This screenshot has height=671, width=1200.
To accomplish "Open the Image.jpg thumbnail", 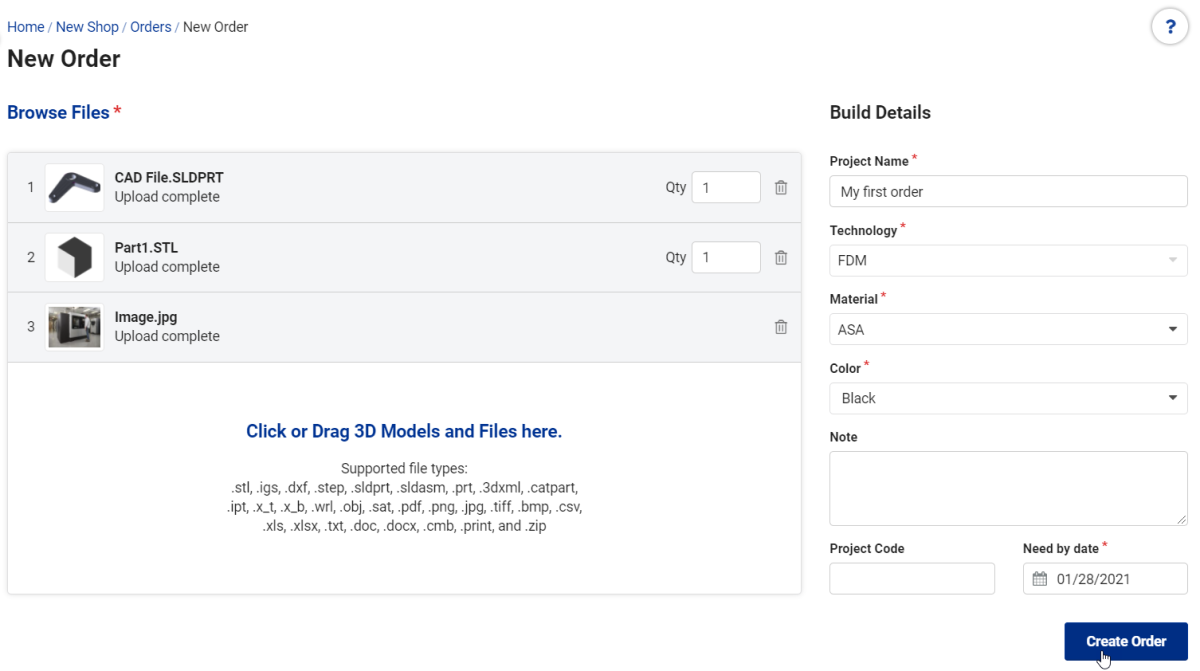I will 74,327.
